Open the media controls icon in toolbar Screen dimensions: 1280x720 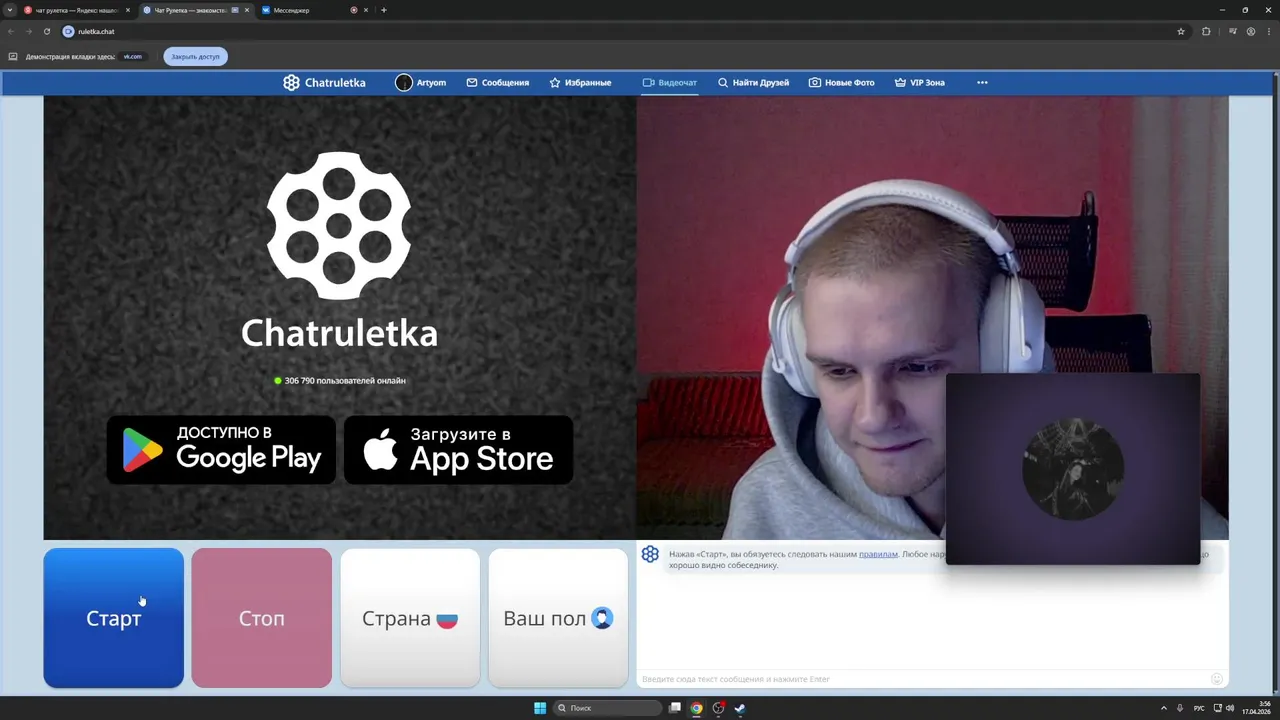click(x=1233, y=31)
